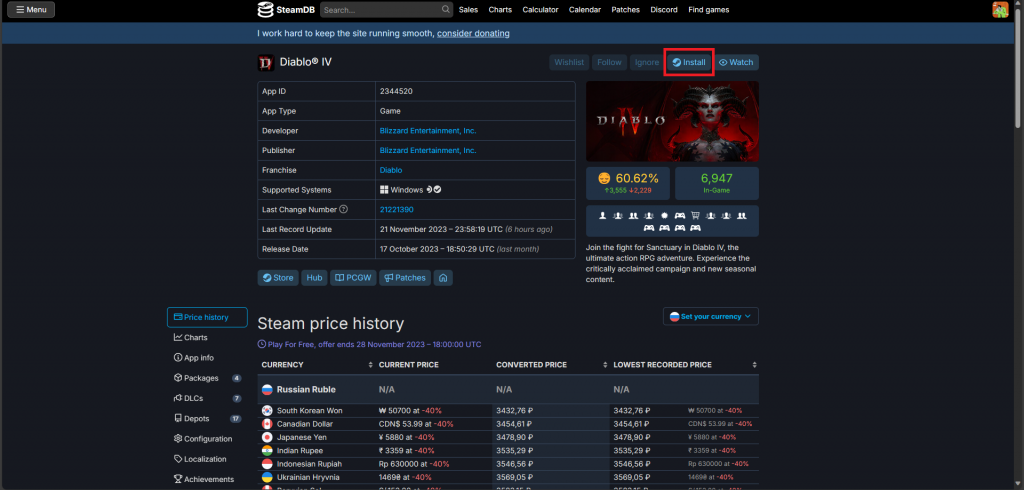This screenshot has height=490, width=1024.
Task: Open Charts in the top navigation
Action: pyautogui.click(x=500, y=10)
